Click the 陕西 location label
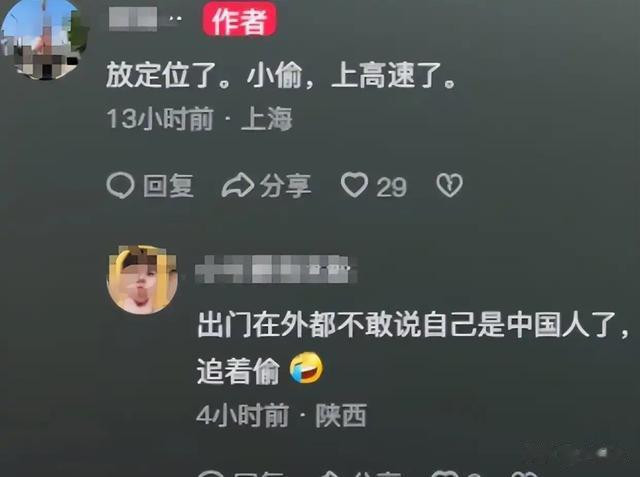The height and width of the screenshot is (477, 640). pyautogui.click(x=341, y=415)
